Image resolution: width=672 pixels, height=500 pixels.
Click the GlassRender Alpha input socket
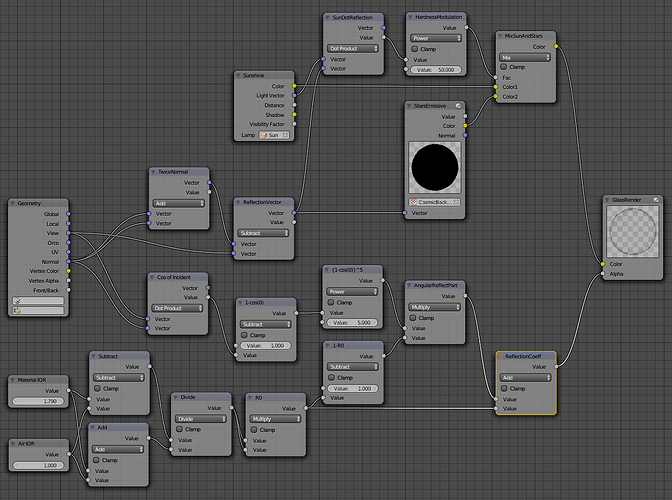point(603,274)
